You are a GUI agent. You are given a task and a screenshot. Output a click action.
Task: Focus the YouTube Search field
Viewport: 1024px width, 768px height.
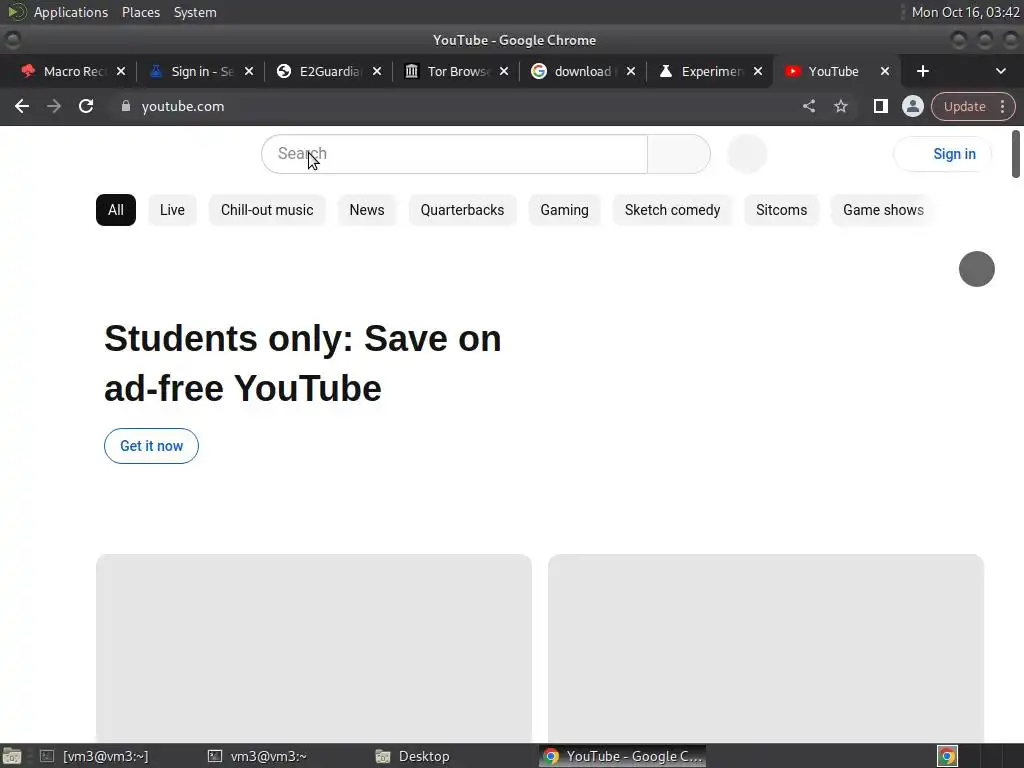(x=455, y=154)
